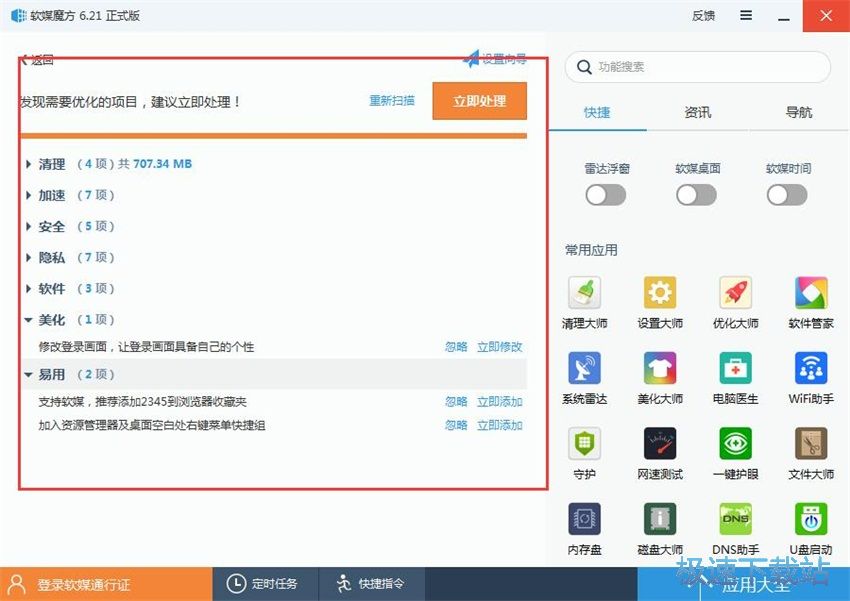Open 美化大师 shirt icon
This screenshot has height=601, width=850.
(660, 368)
